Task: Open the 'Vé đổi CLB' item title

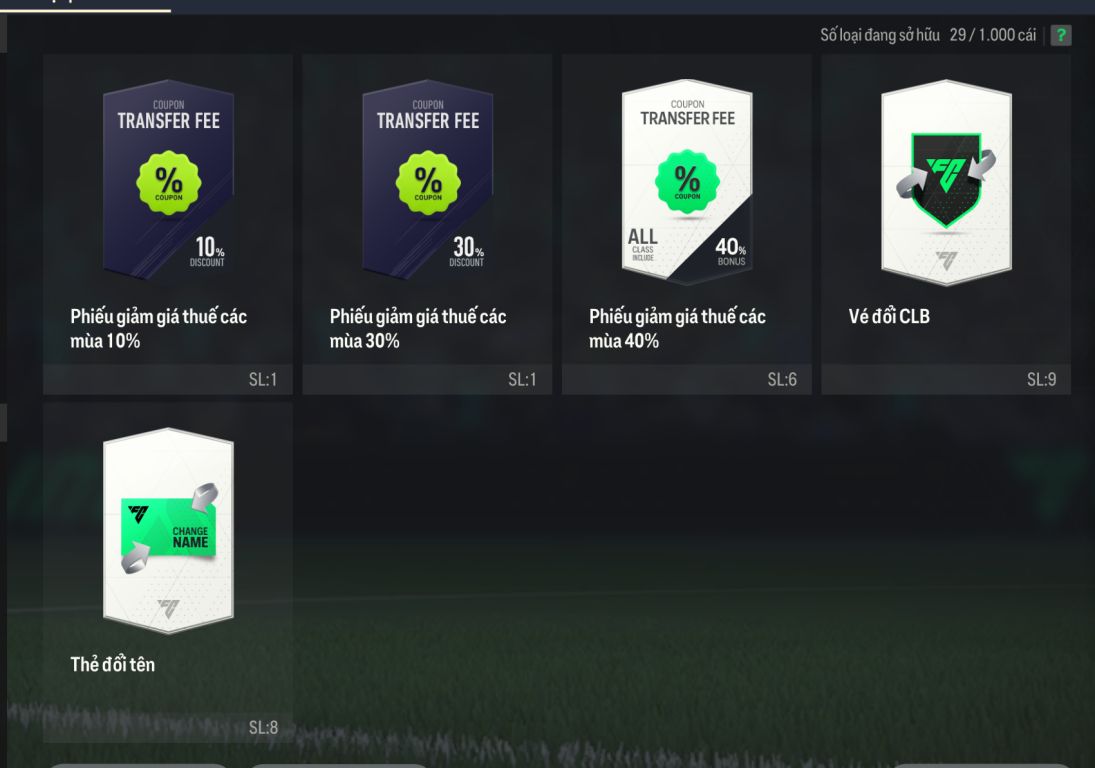Action: tap(889, 316)
